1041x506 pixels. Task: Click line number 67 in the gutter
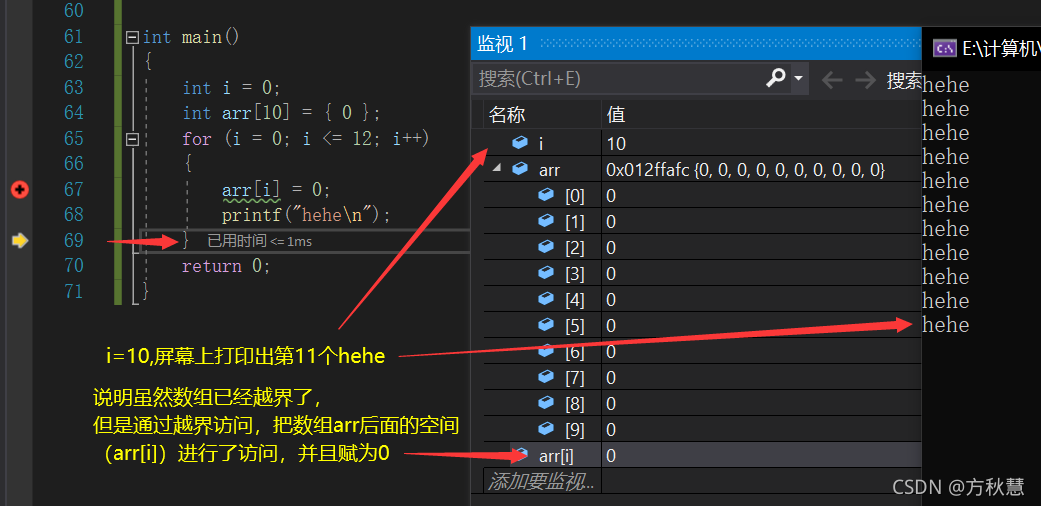coord(73,190)
